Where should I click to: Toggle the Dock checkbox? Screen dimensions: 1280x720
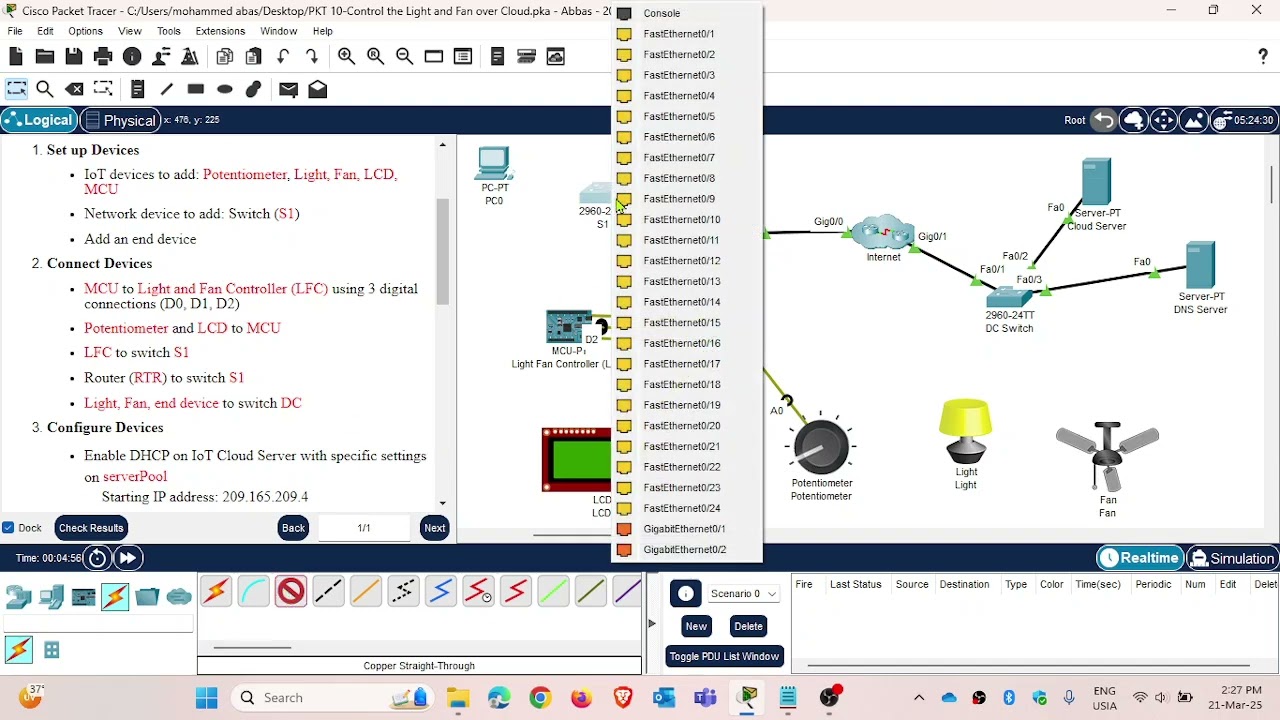[x=8, y=528]
